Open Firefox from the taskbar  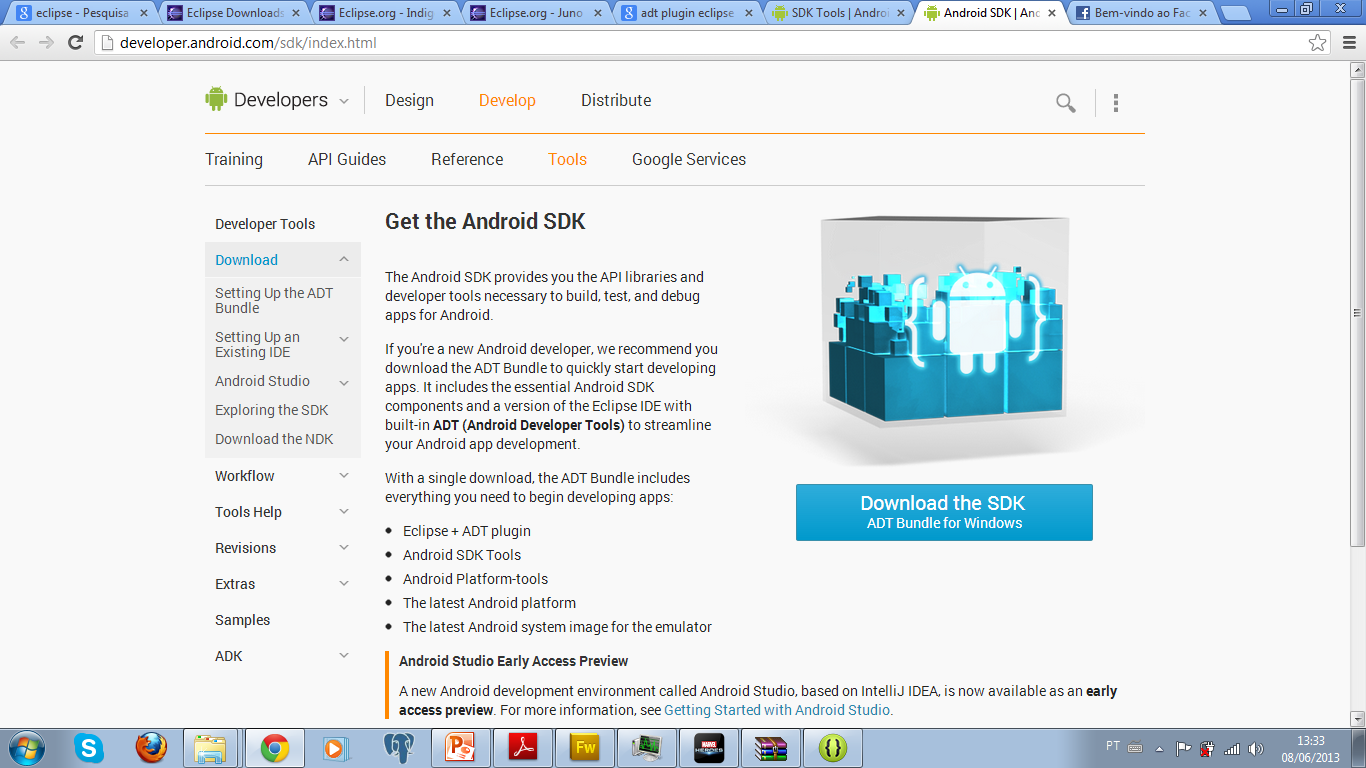tap(151, 748)
